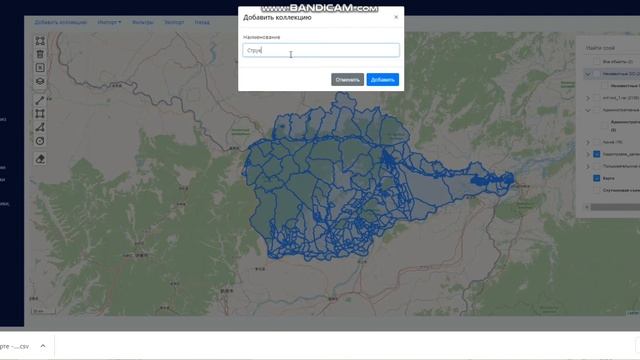This screenshot has width=640, height=360.
Task: Click the Наименование text input field
Action: click(321, 50)
